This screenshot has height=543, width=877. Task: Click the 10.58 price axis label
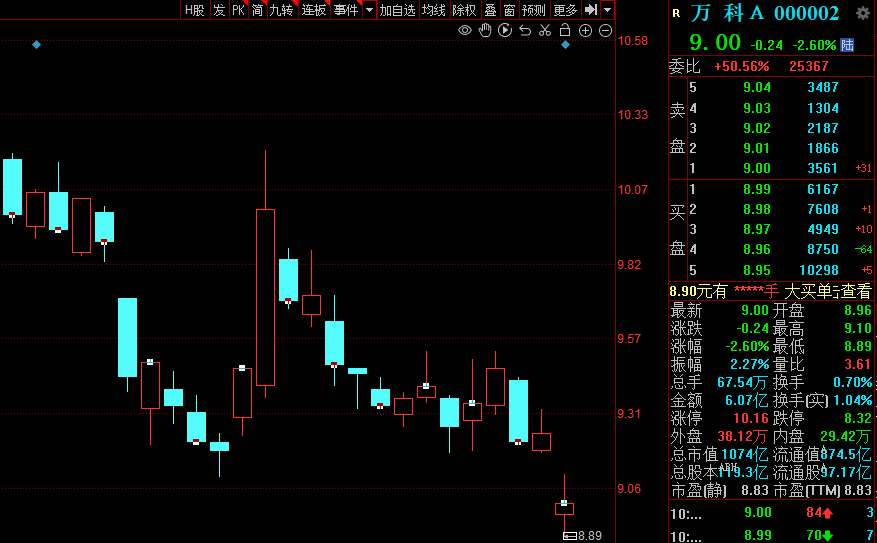coord(633,41)
